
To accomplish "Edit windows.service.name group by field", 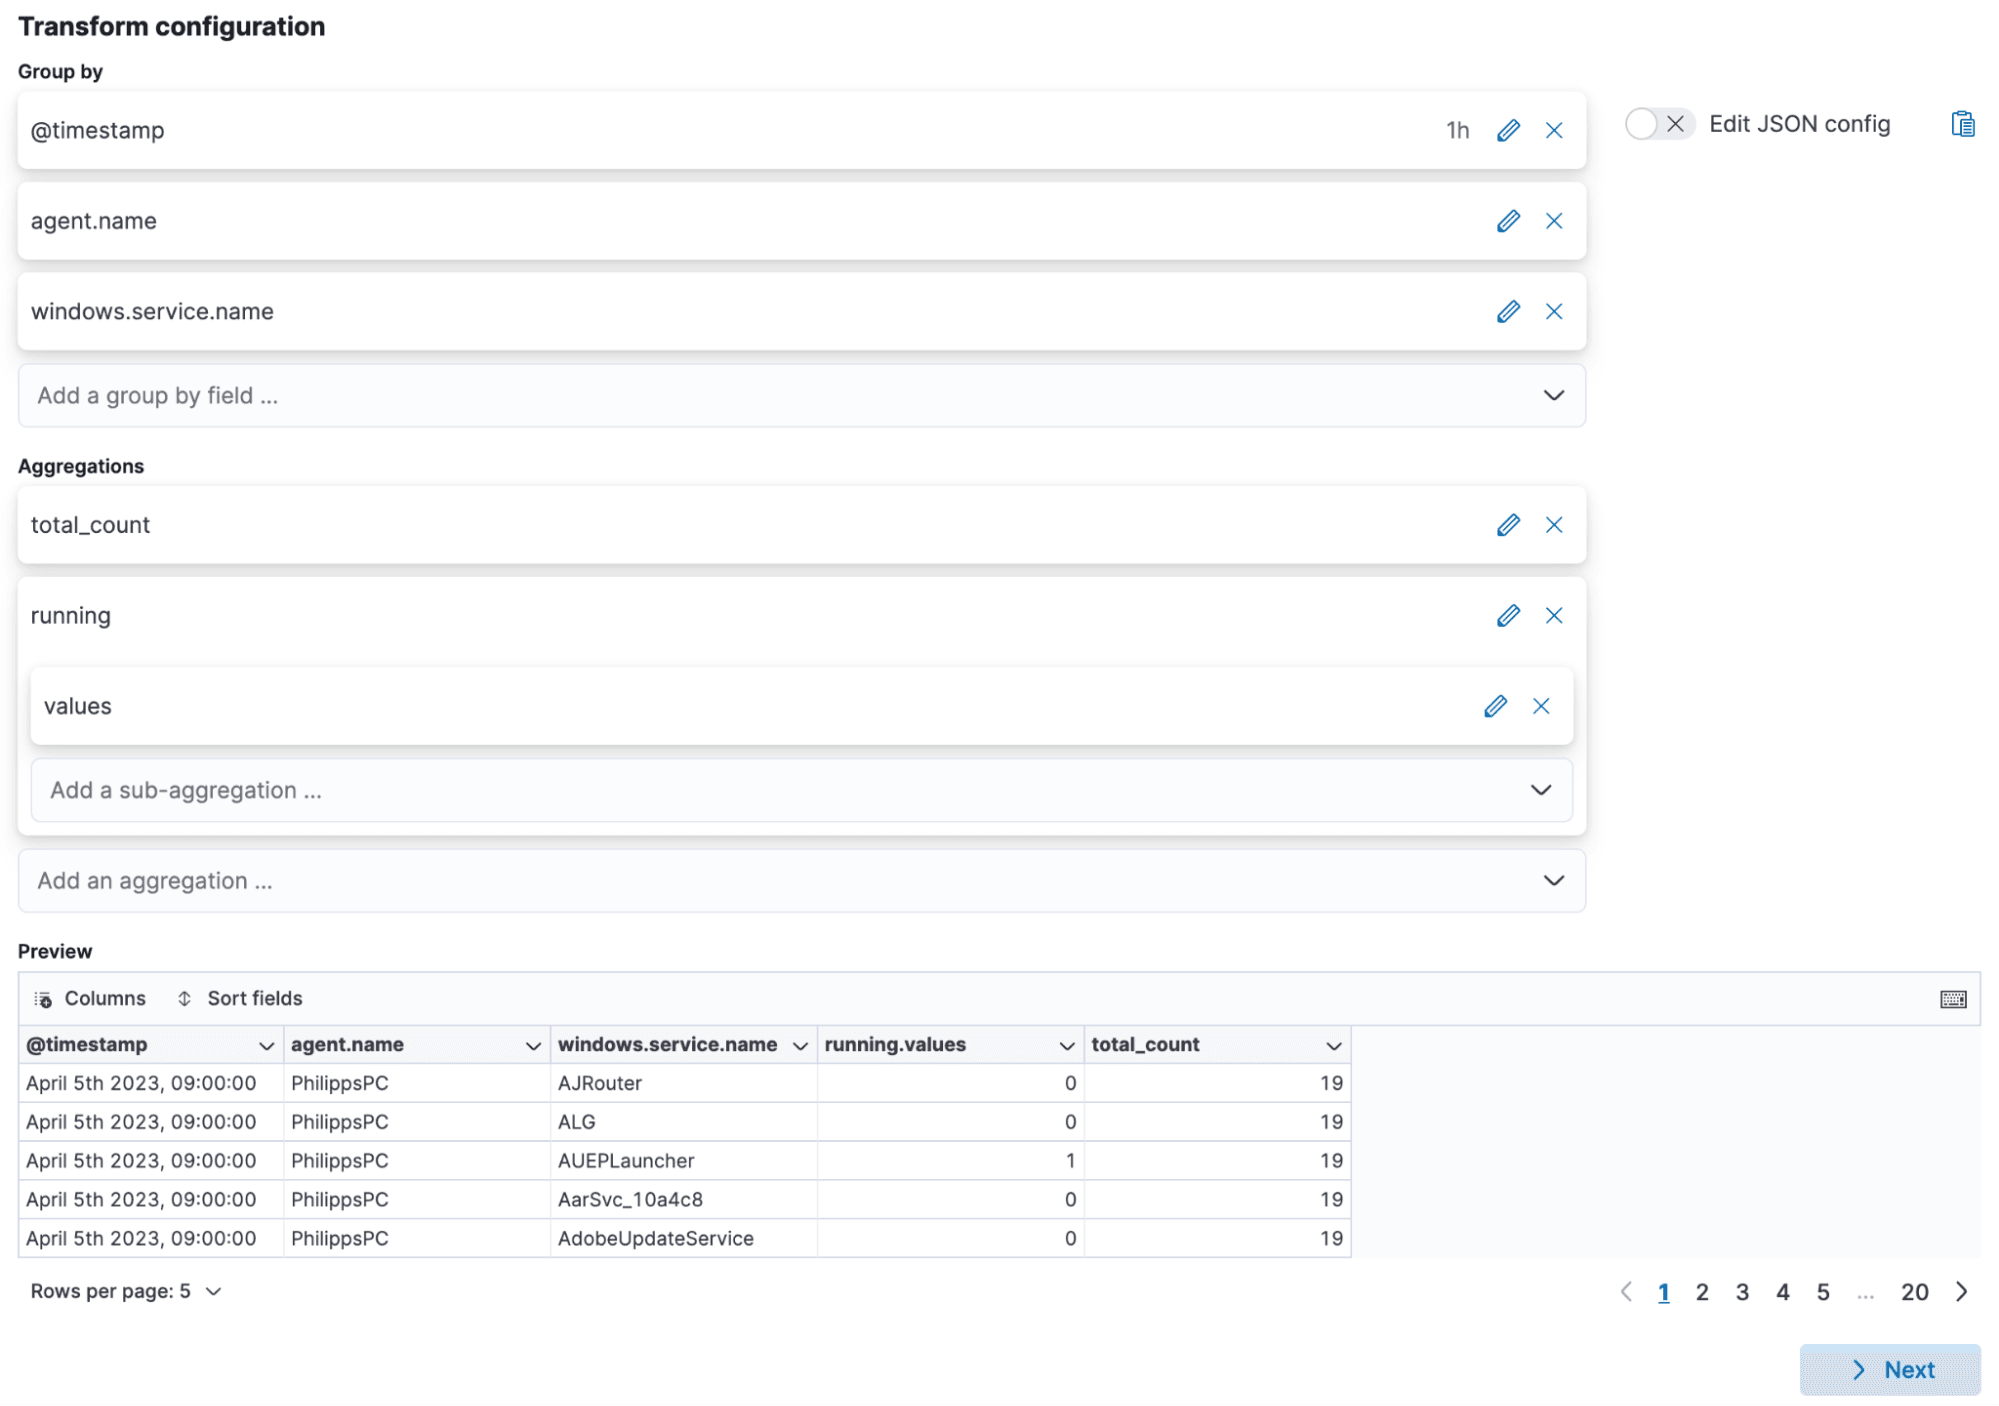I will (1507, 312).
